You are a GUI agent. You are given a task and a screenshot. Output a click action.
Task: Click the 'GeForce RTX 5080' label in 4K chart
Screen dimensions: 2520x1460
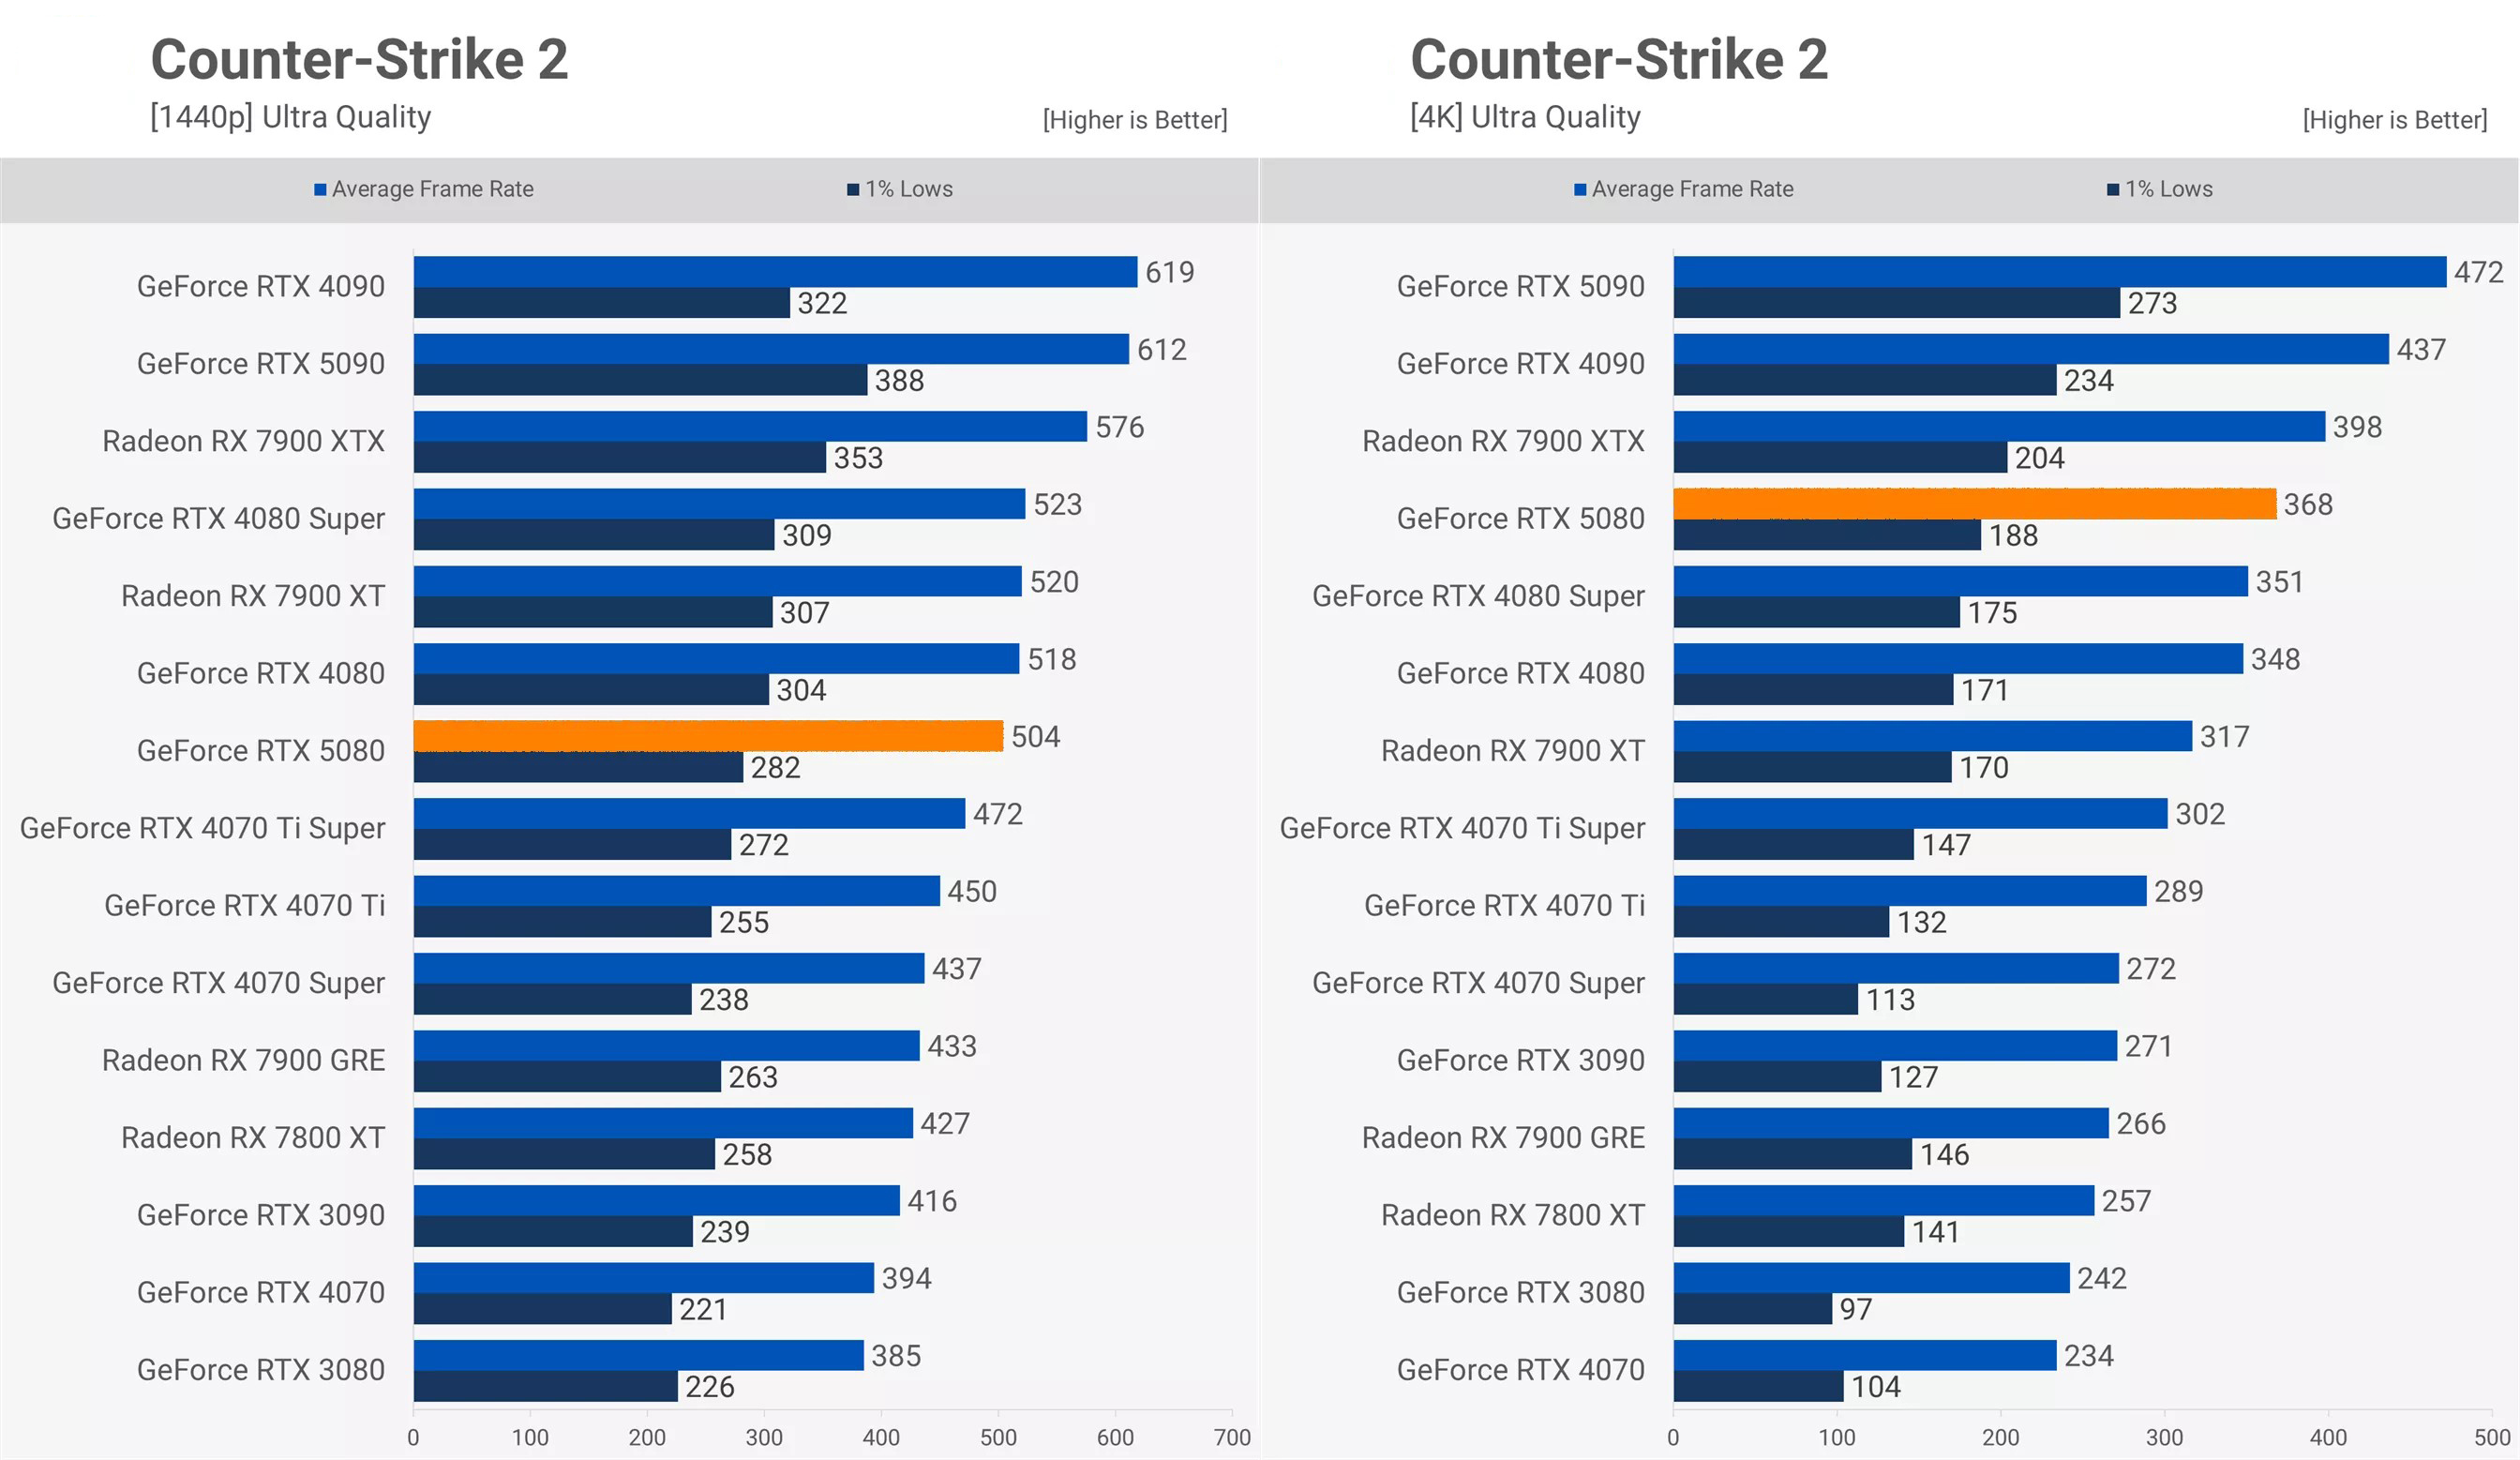(x=1521, y=519)
